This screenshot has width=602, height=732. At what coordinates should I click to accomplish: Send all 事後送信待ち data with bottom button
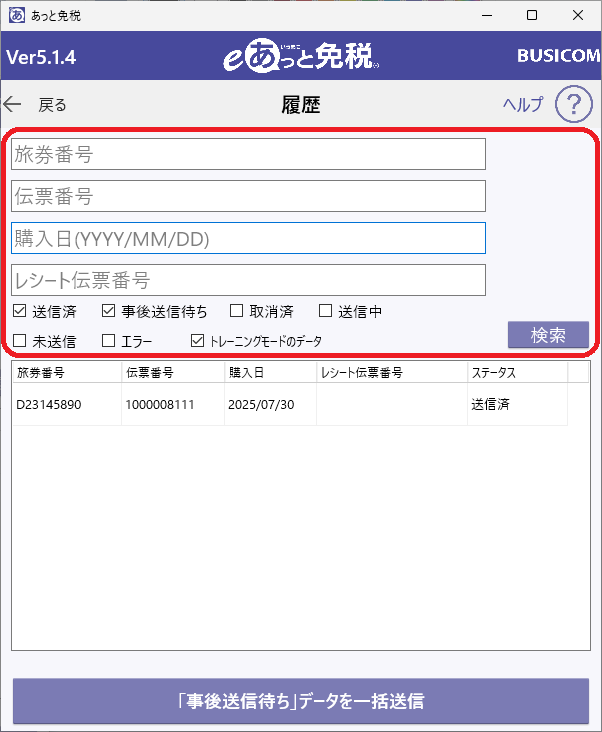point(301,701)
